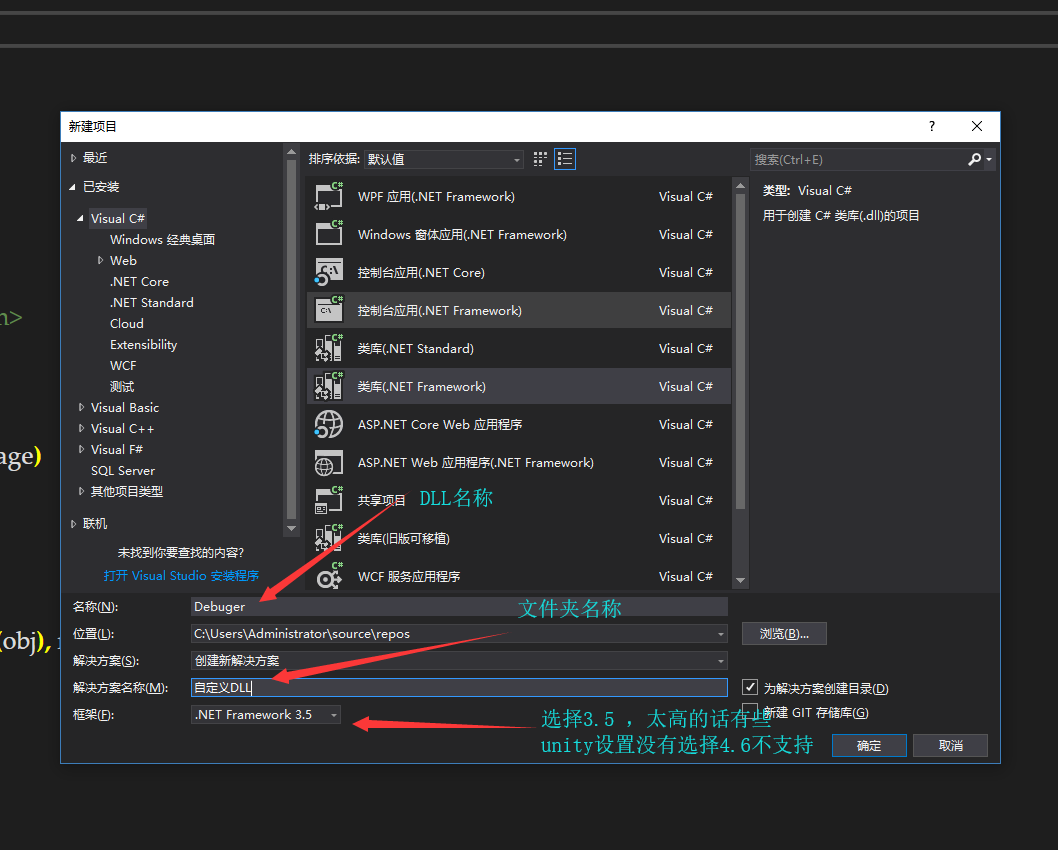Viewport: 1058px width, 850px height.
Task: Click the 搜索(Ctrl+E) search box
Action: [858, 160]
